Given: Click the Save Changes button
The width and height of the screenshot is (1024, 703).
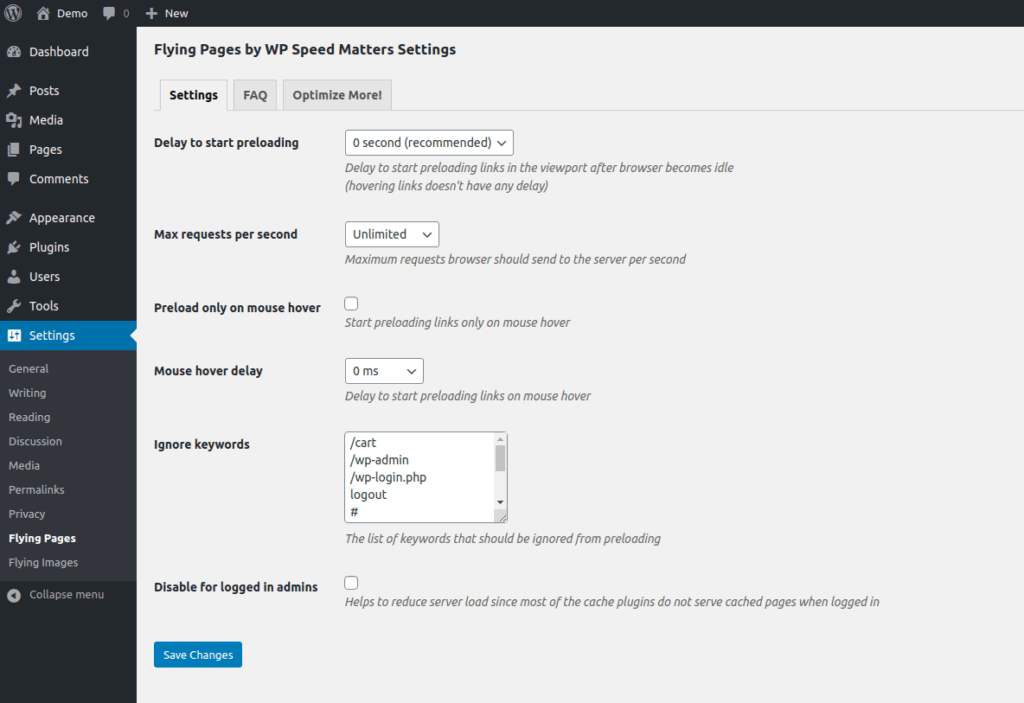Looking at the screenshot, I should 197,654.
